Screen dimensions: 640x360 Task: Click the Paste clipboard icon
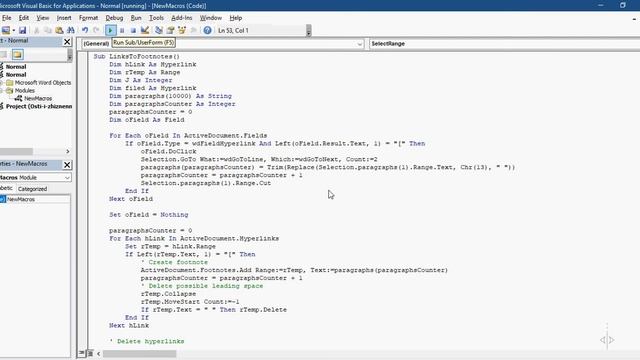point(59,30)
